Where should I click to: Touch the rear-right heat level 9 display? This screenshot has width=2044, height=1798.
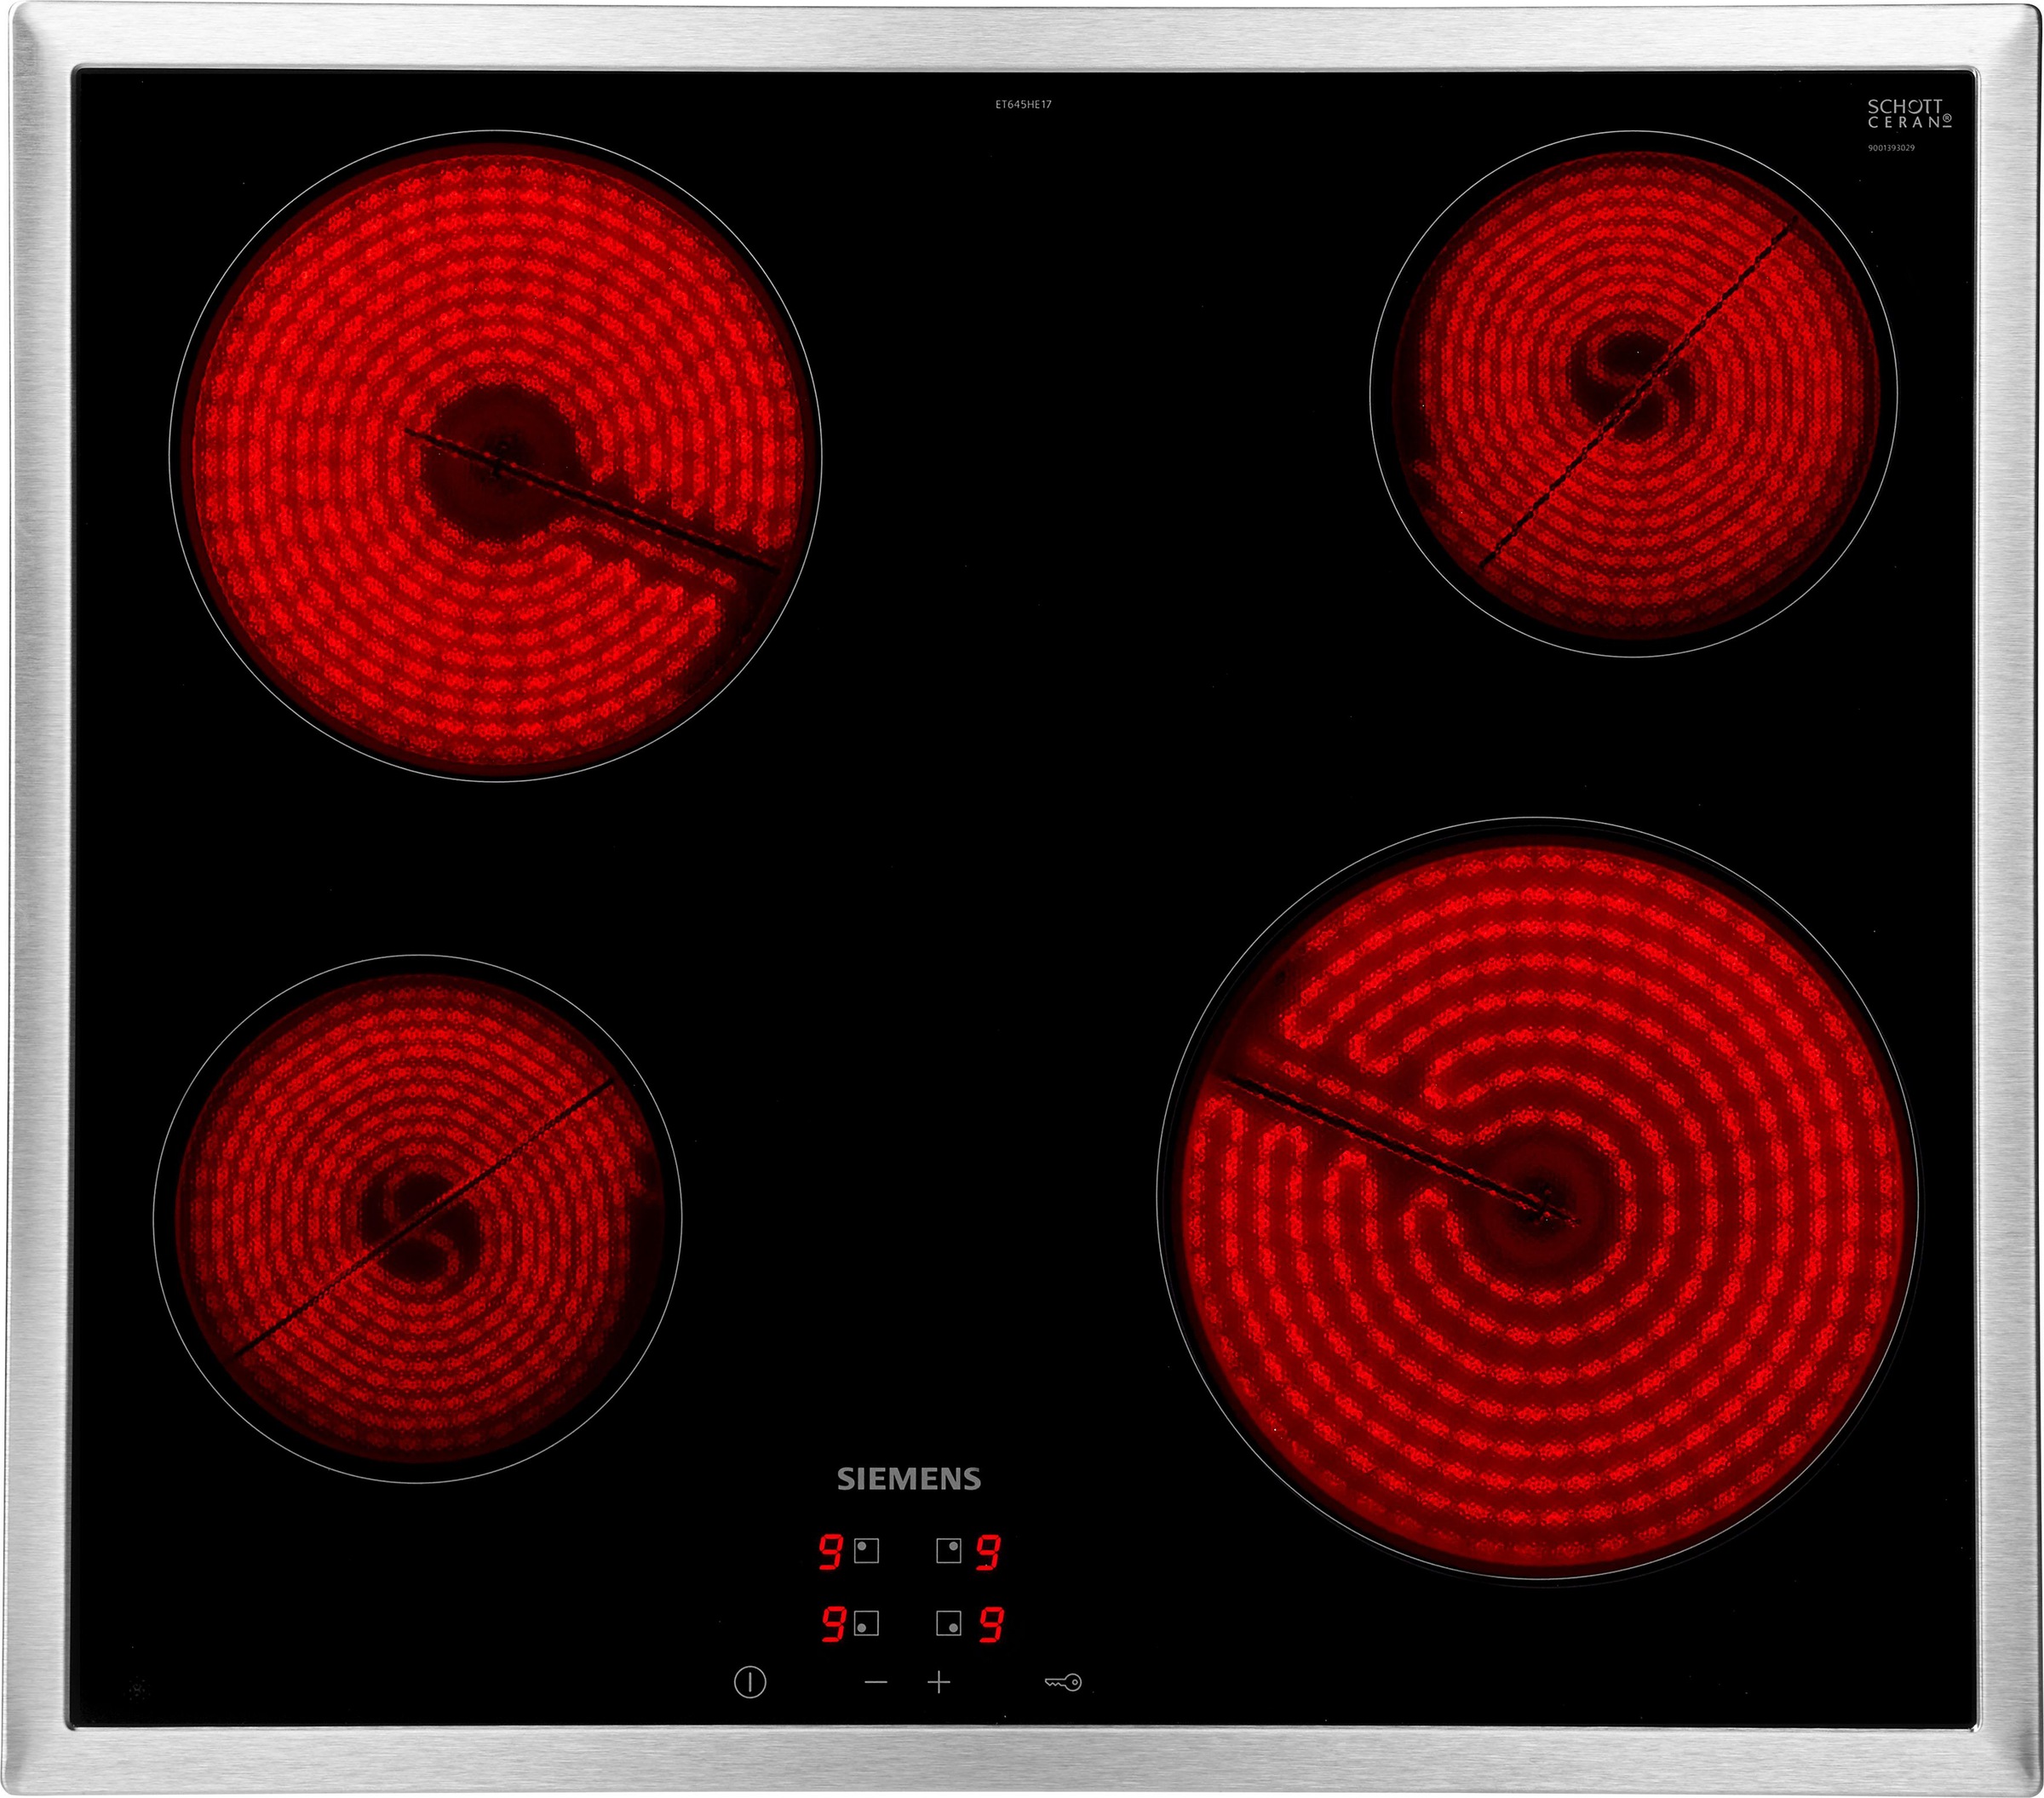coord(988,1552)
